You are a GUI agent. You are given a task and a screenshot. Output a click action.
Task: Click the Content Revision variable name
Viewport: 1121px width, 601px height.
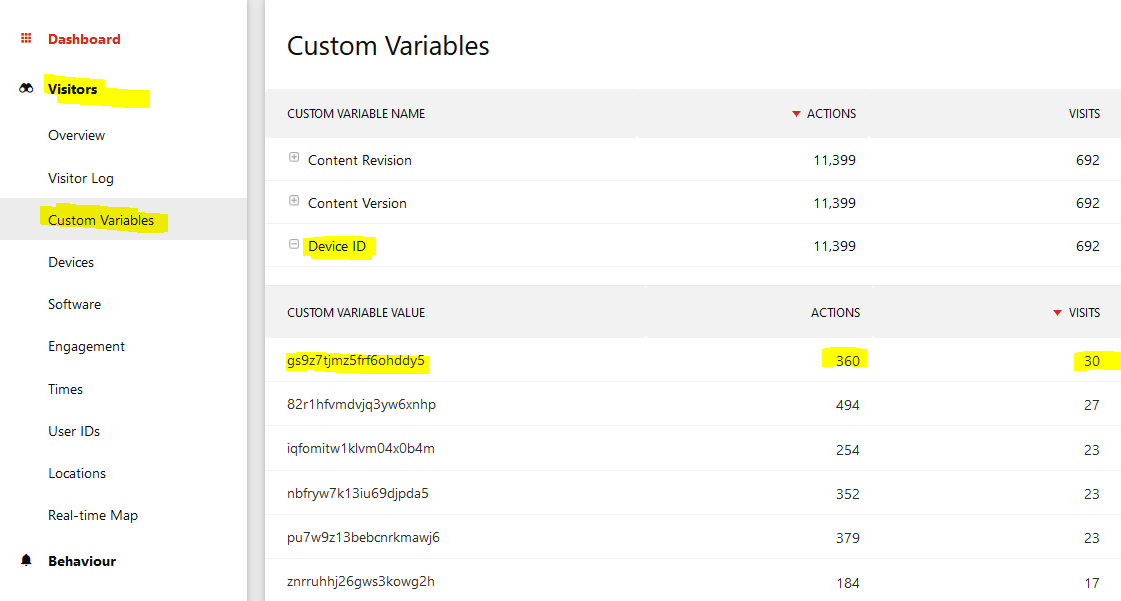[360, 161]
